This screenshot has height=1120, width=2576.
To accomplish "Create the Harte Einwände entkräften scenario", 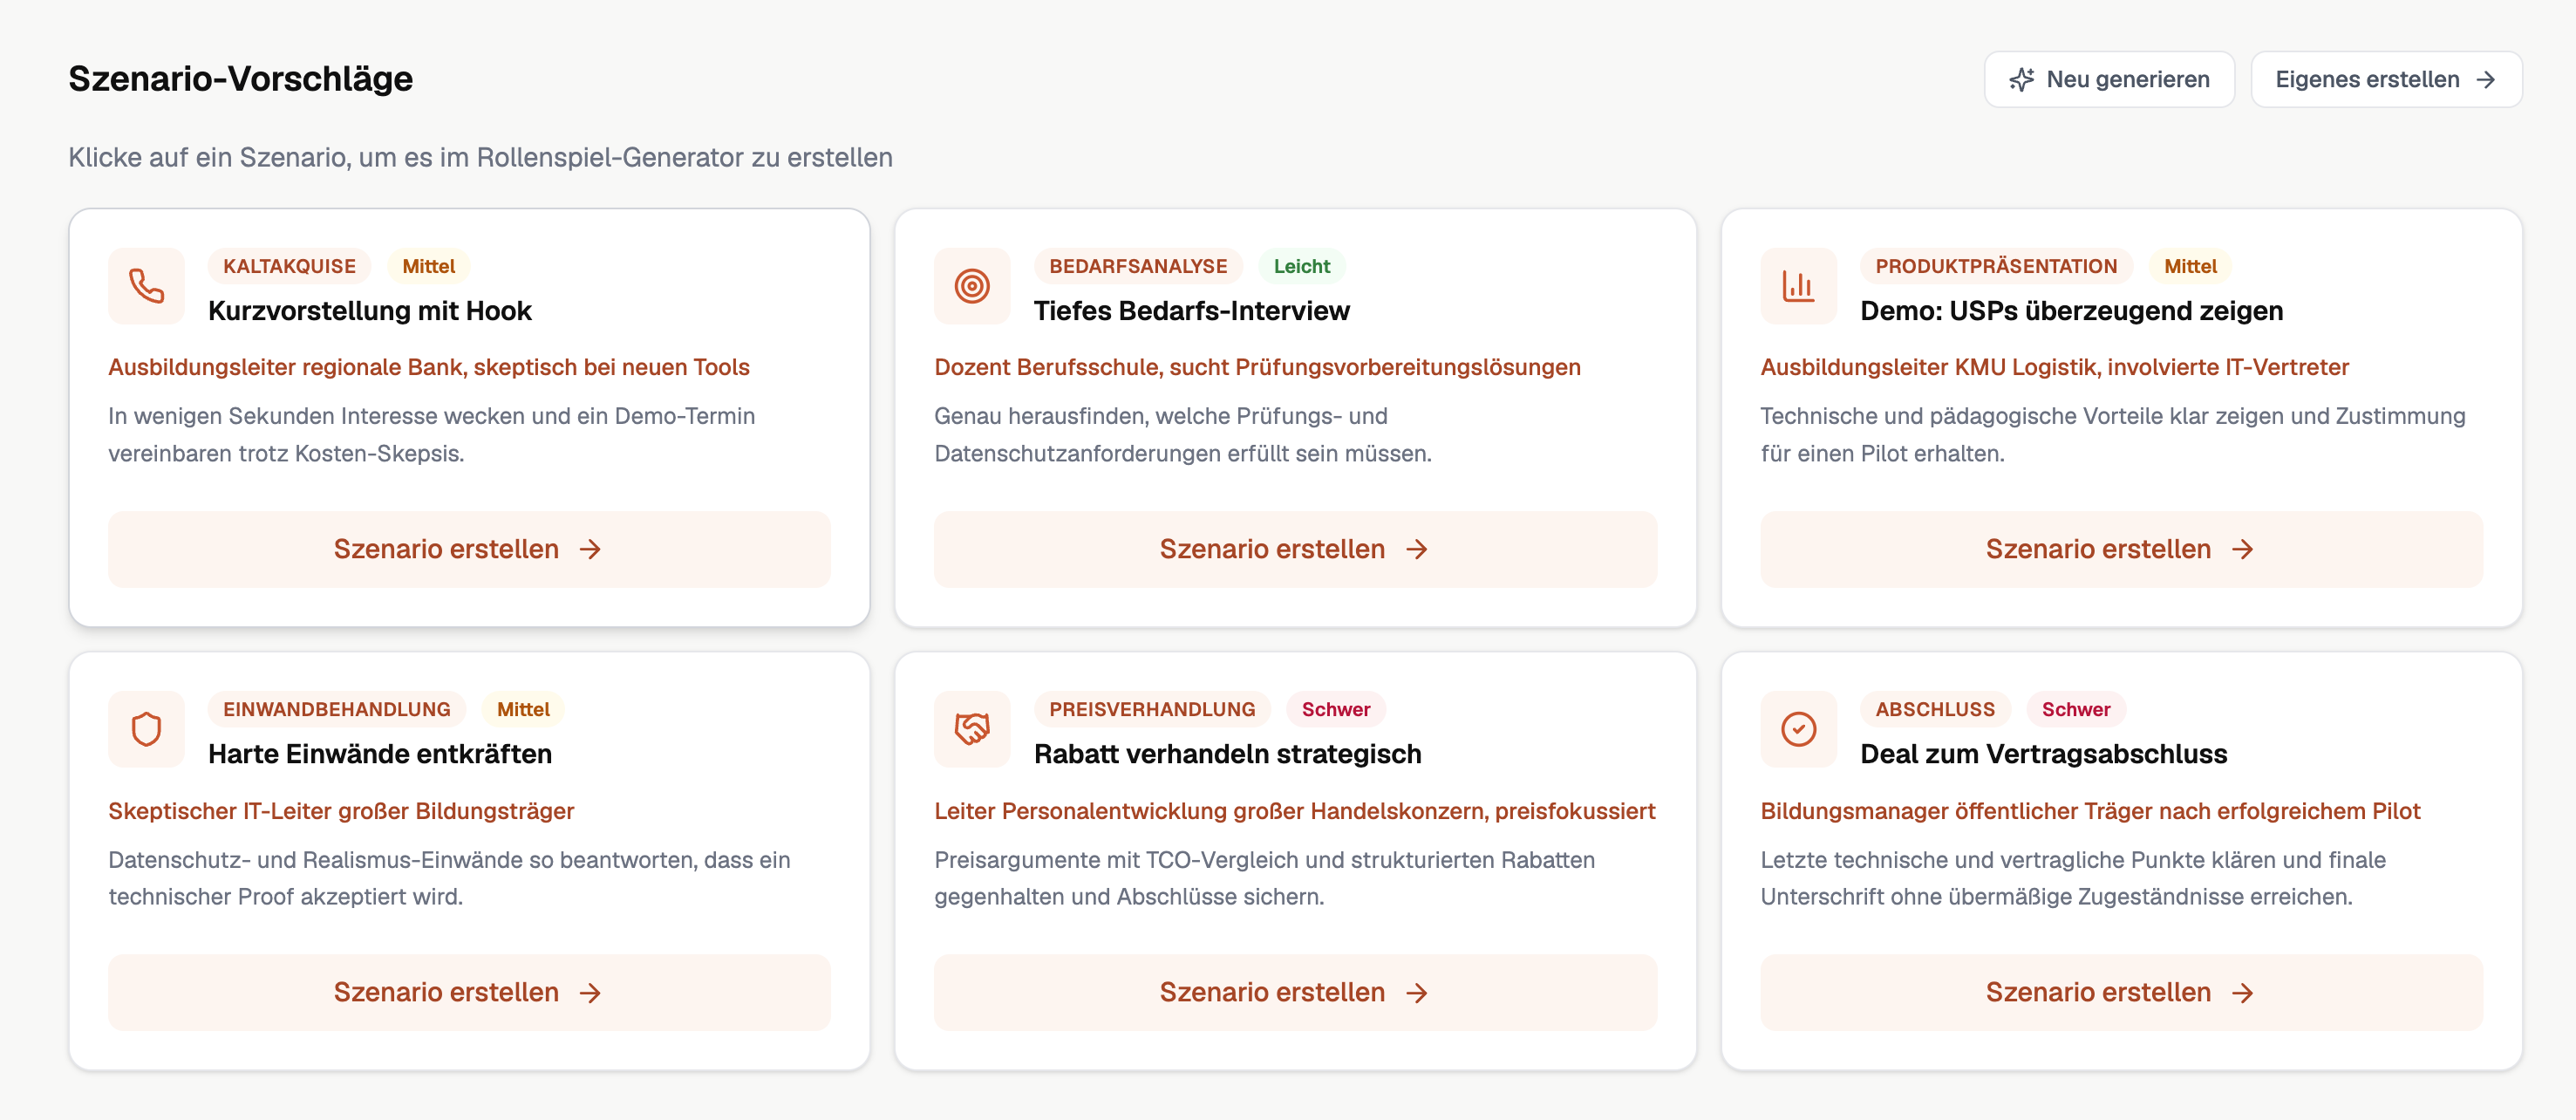I will 469,991.
